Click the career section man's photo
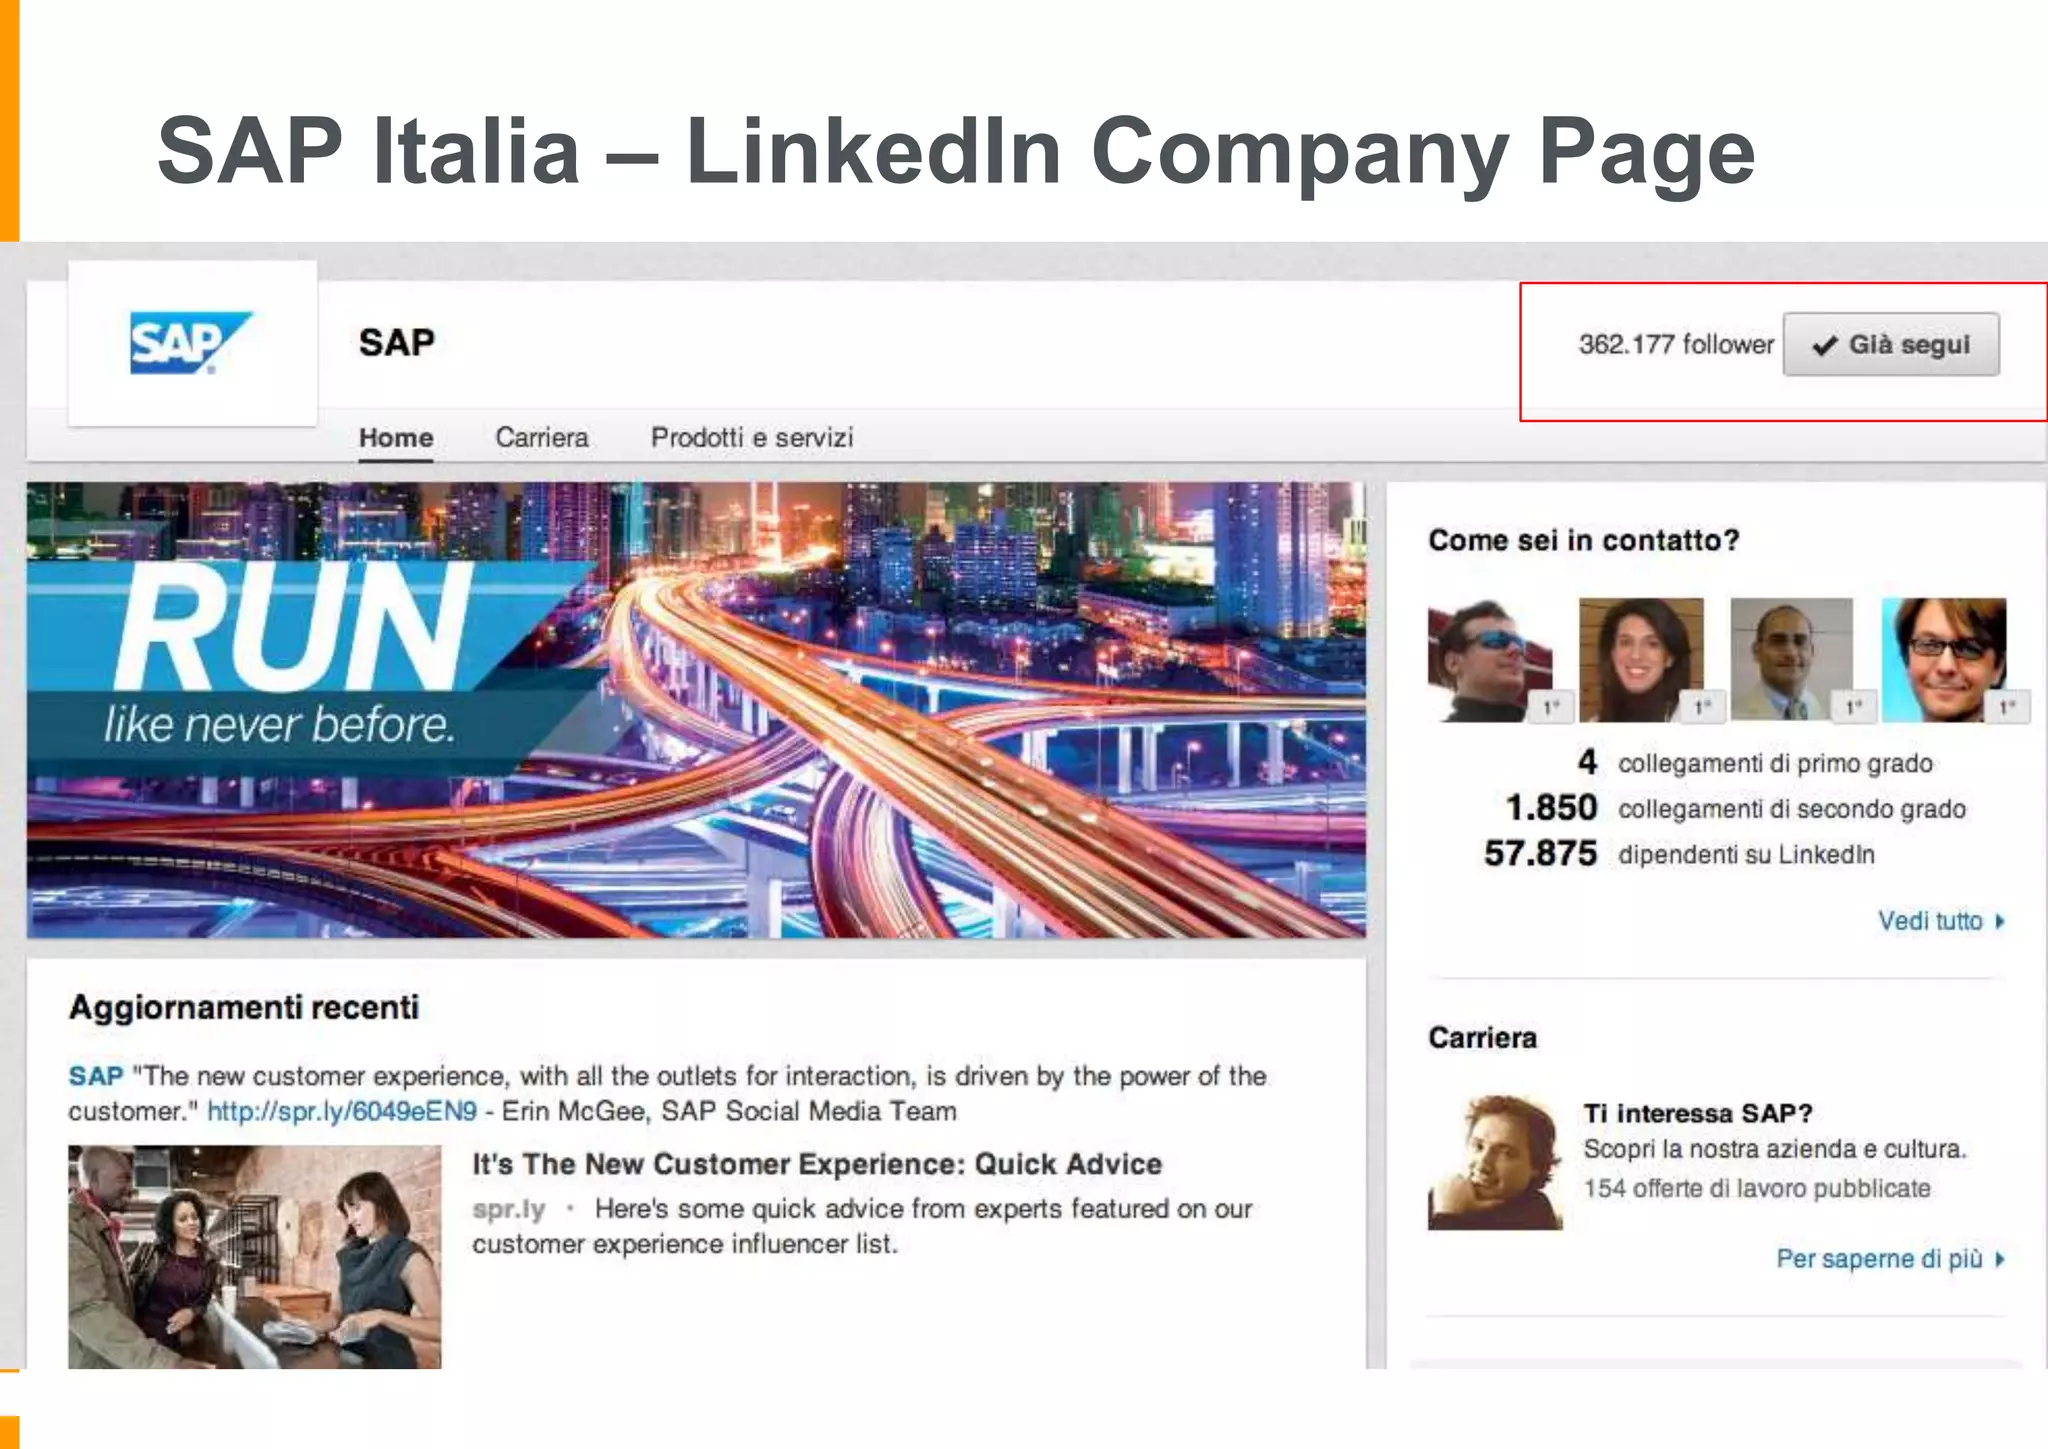 (1495, 1162)
